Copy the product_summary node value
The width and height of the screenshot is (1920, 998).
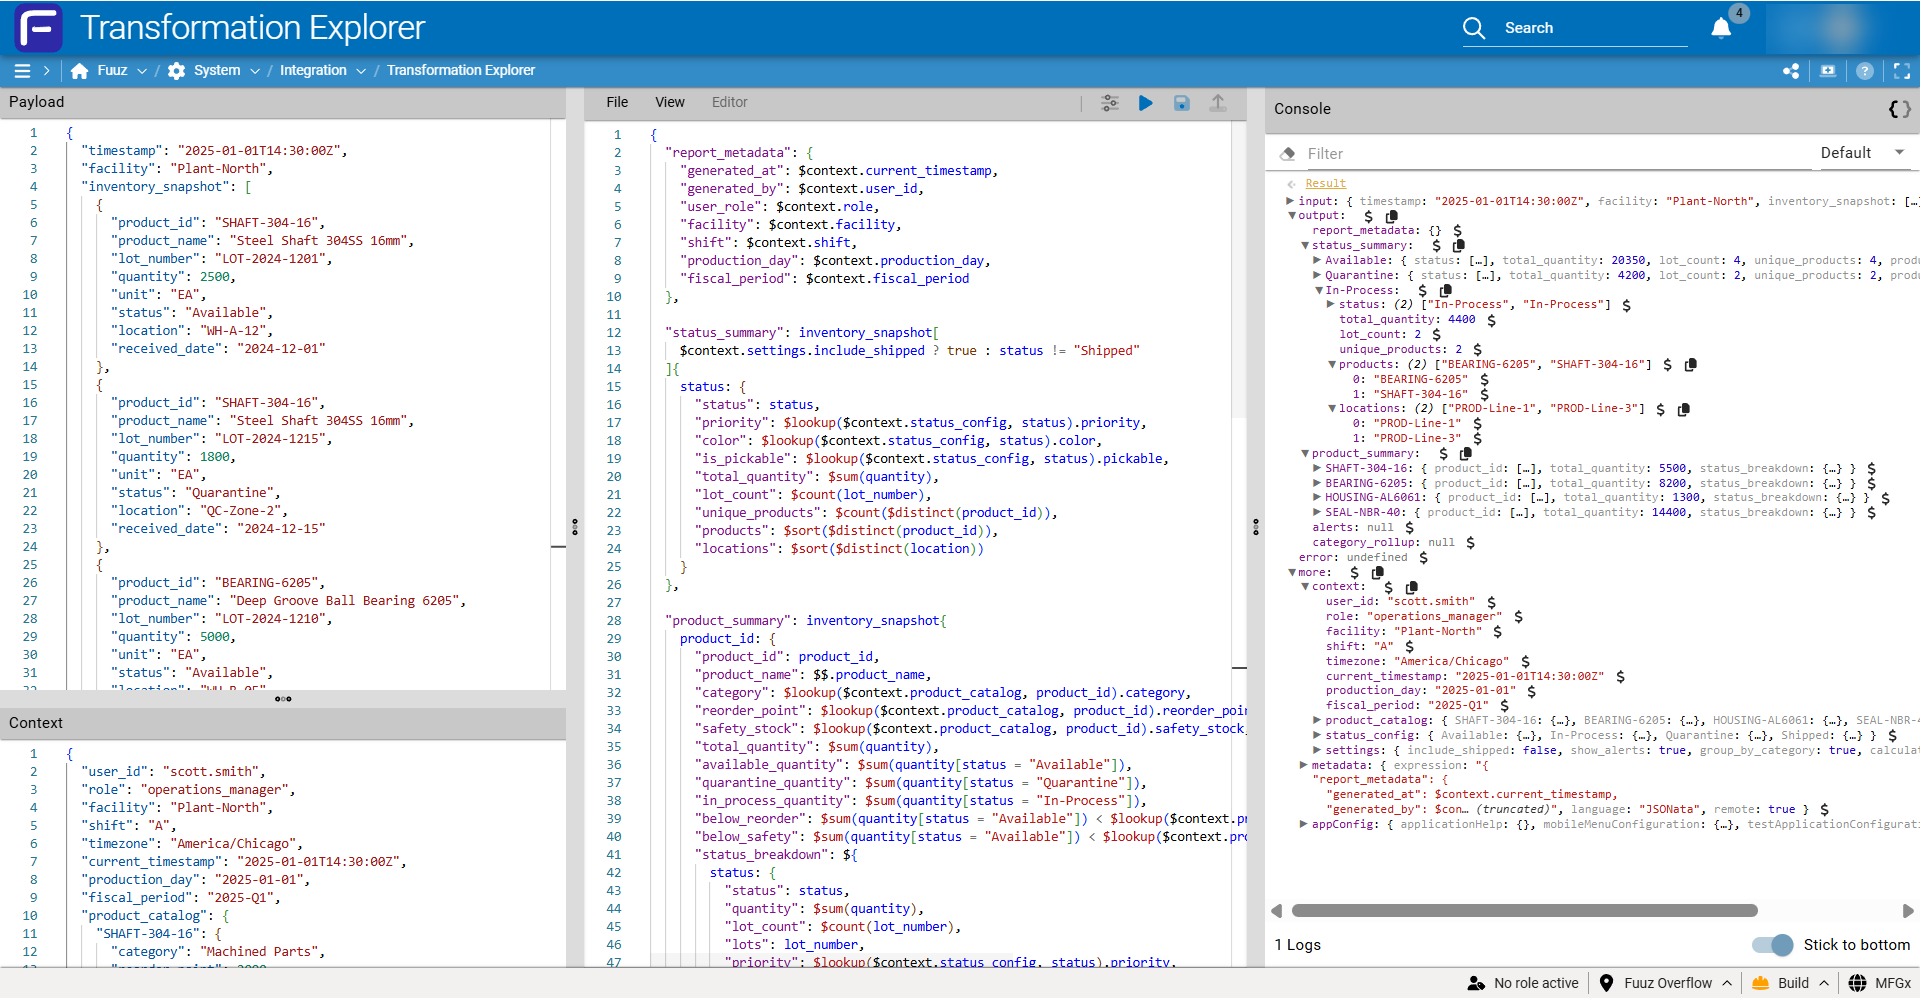(1466, 453)
